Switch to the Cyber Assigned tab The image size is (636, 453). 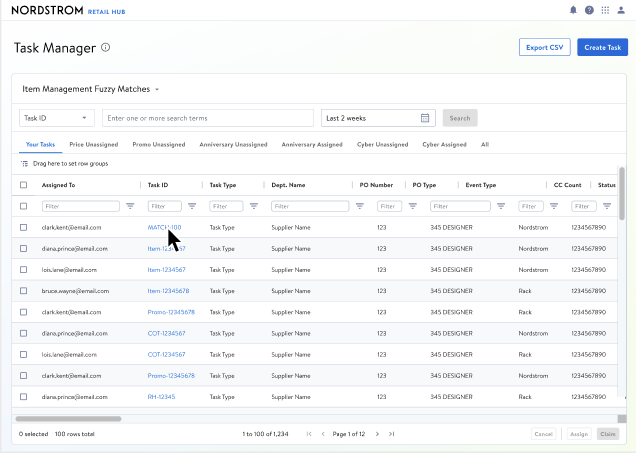coord(444,144)
